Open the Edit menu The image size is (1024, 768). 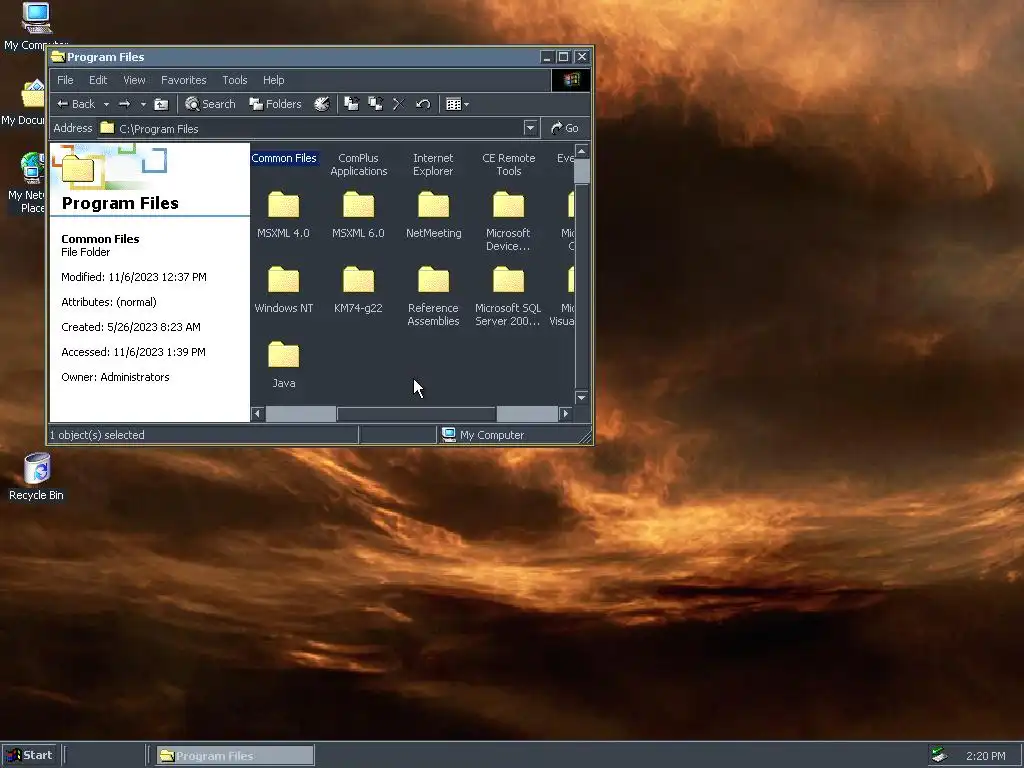98,80
